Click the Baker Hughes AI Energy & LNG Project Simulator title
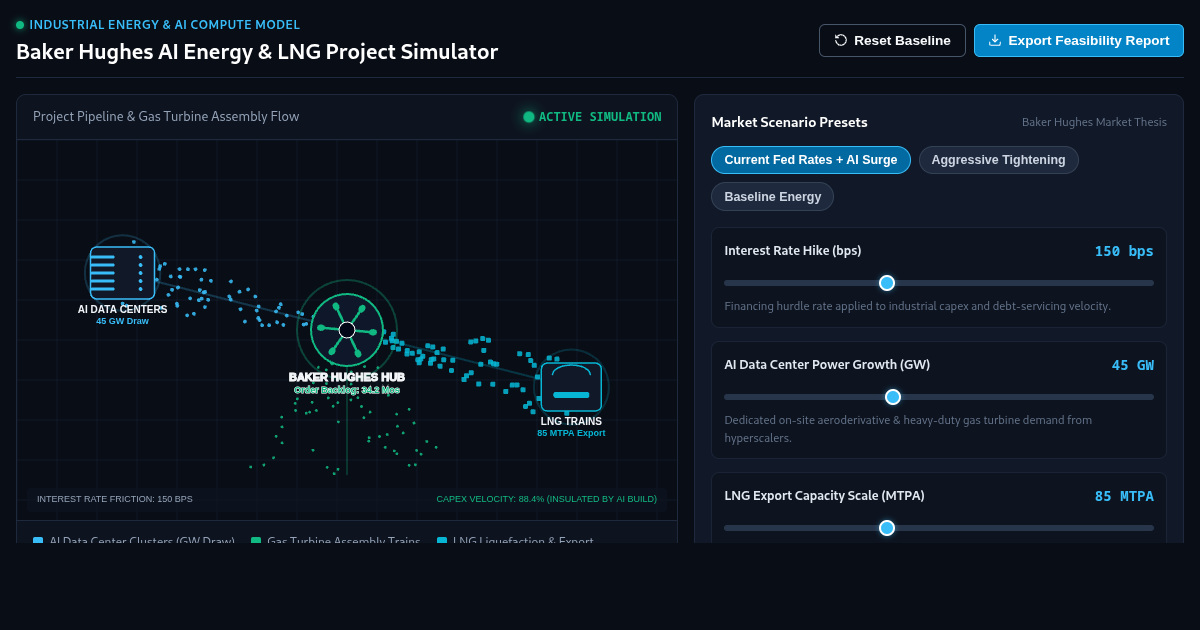1200x630 pixels. click(x=257, y=52)
